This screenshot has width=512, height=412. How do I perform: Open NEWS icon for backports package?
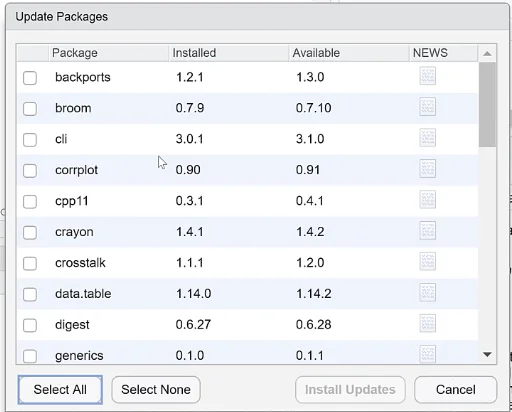pyautogui.click(x=427, y=76)
